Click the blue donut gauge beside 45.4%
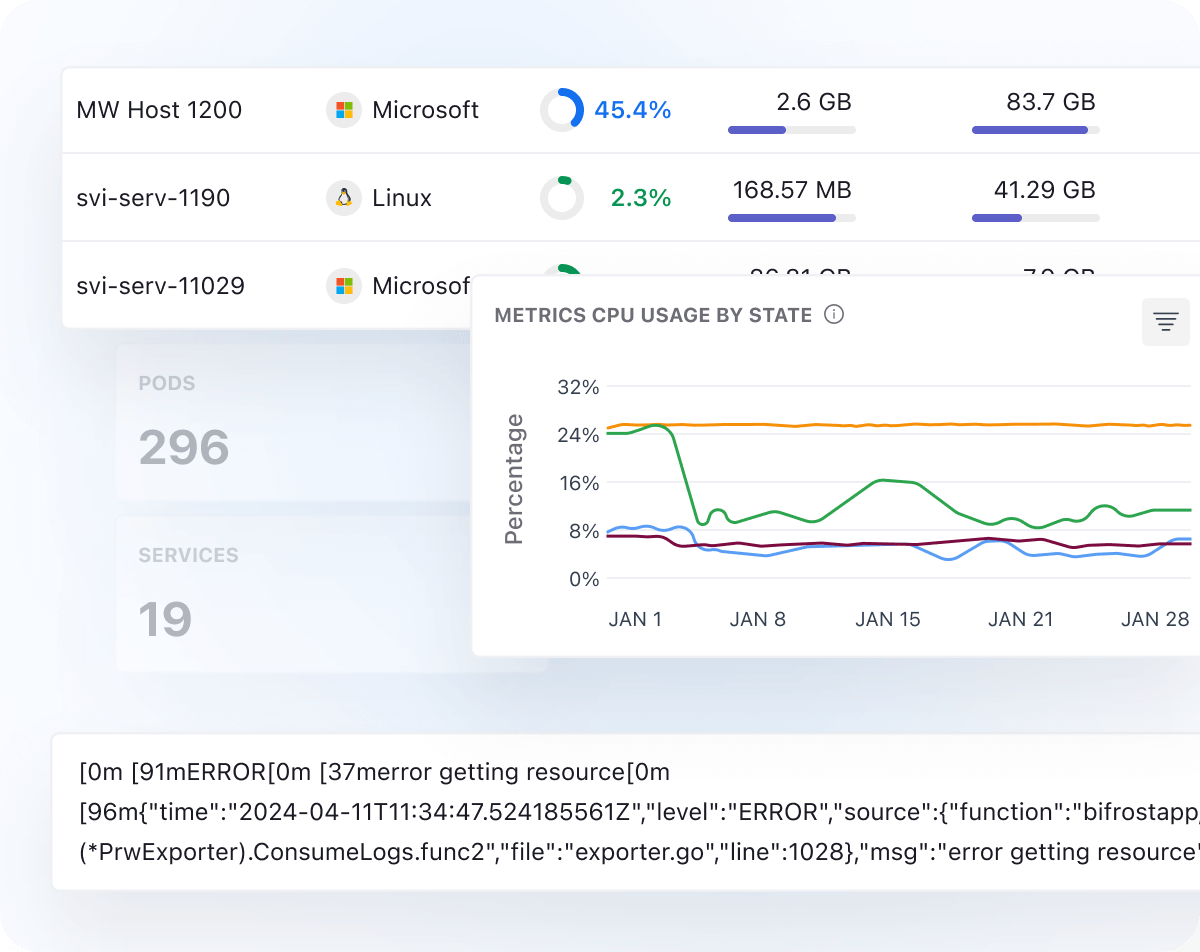The height and width of the screenshot is (952, 1200). (x=562, y=110)
